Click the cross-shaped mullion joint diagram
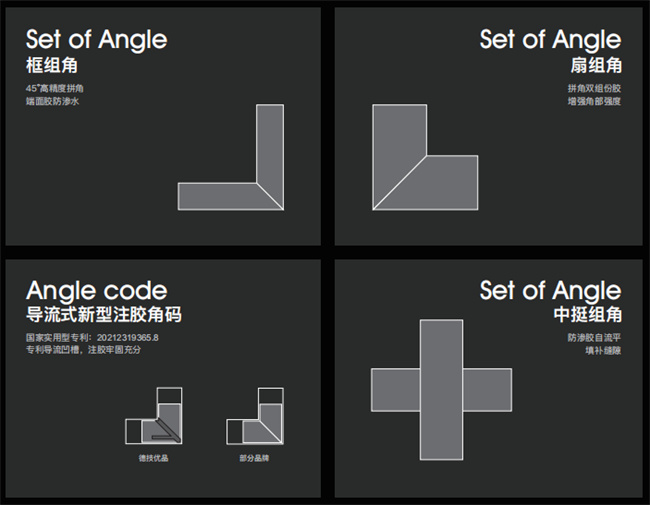The width and height of the screenshot is (650, 505). (441, 390)
